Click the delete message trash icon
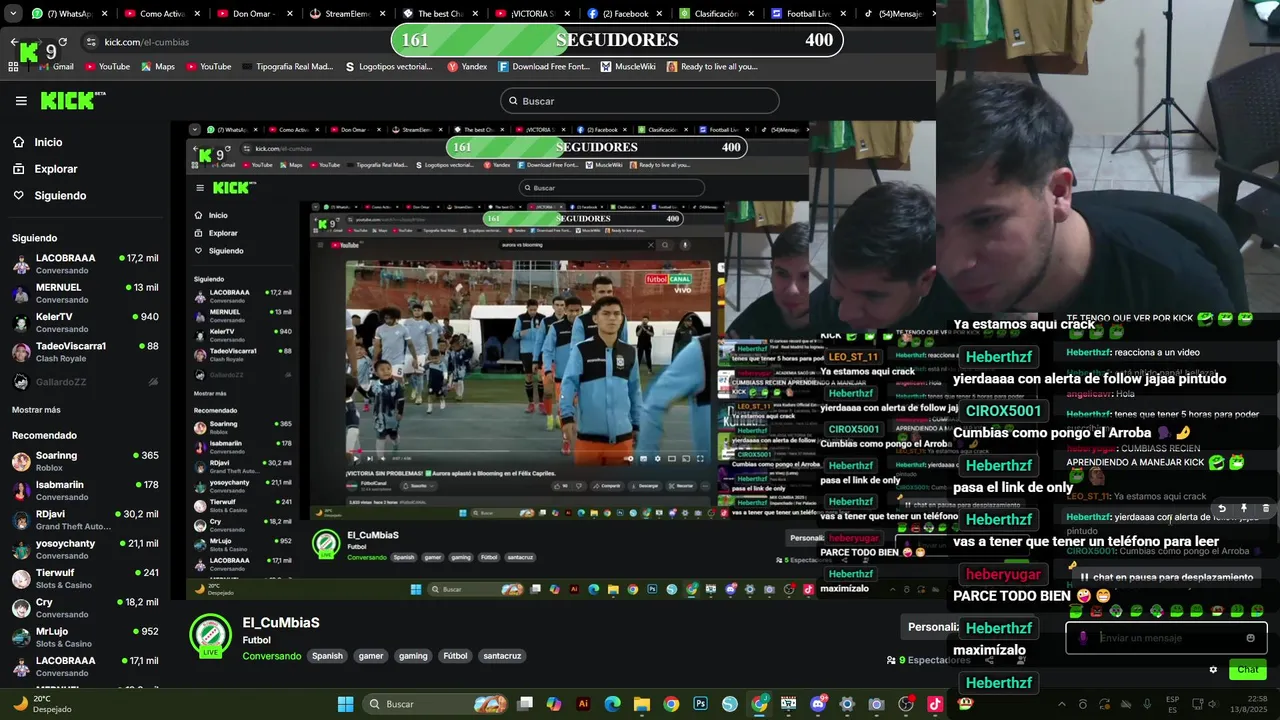This screenshot has height=720, width=1280. (x=1265, y=509)
